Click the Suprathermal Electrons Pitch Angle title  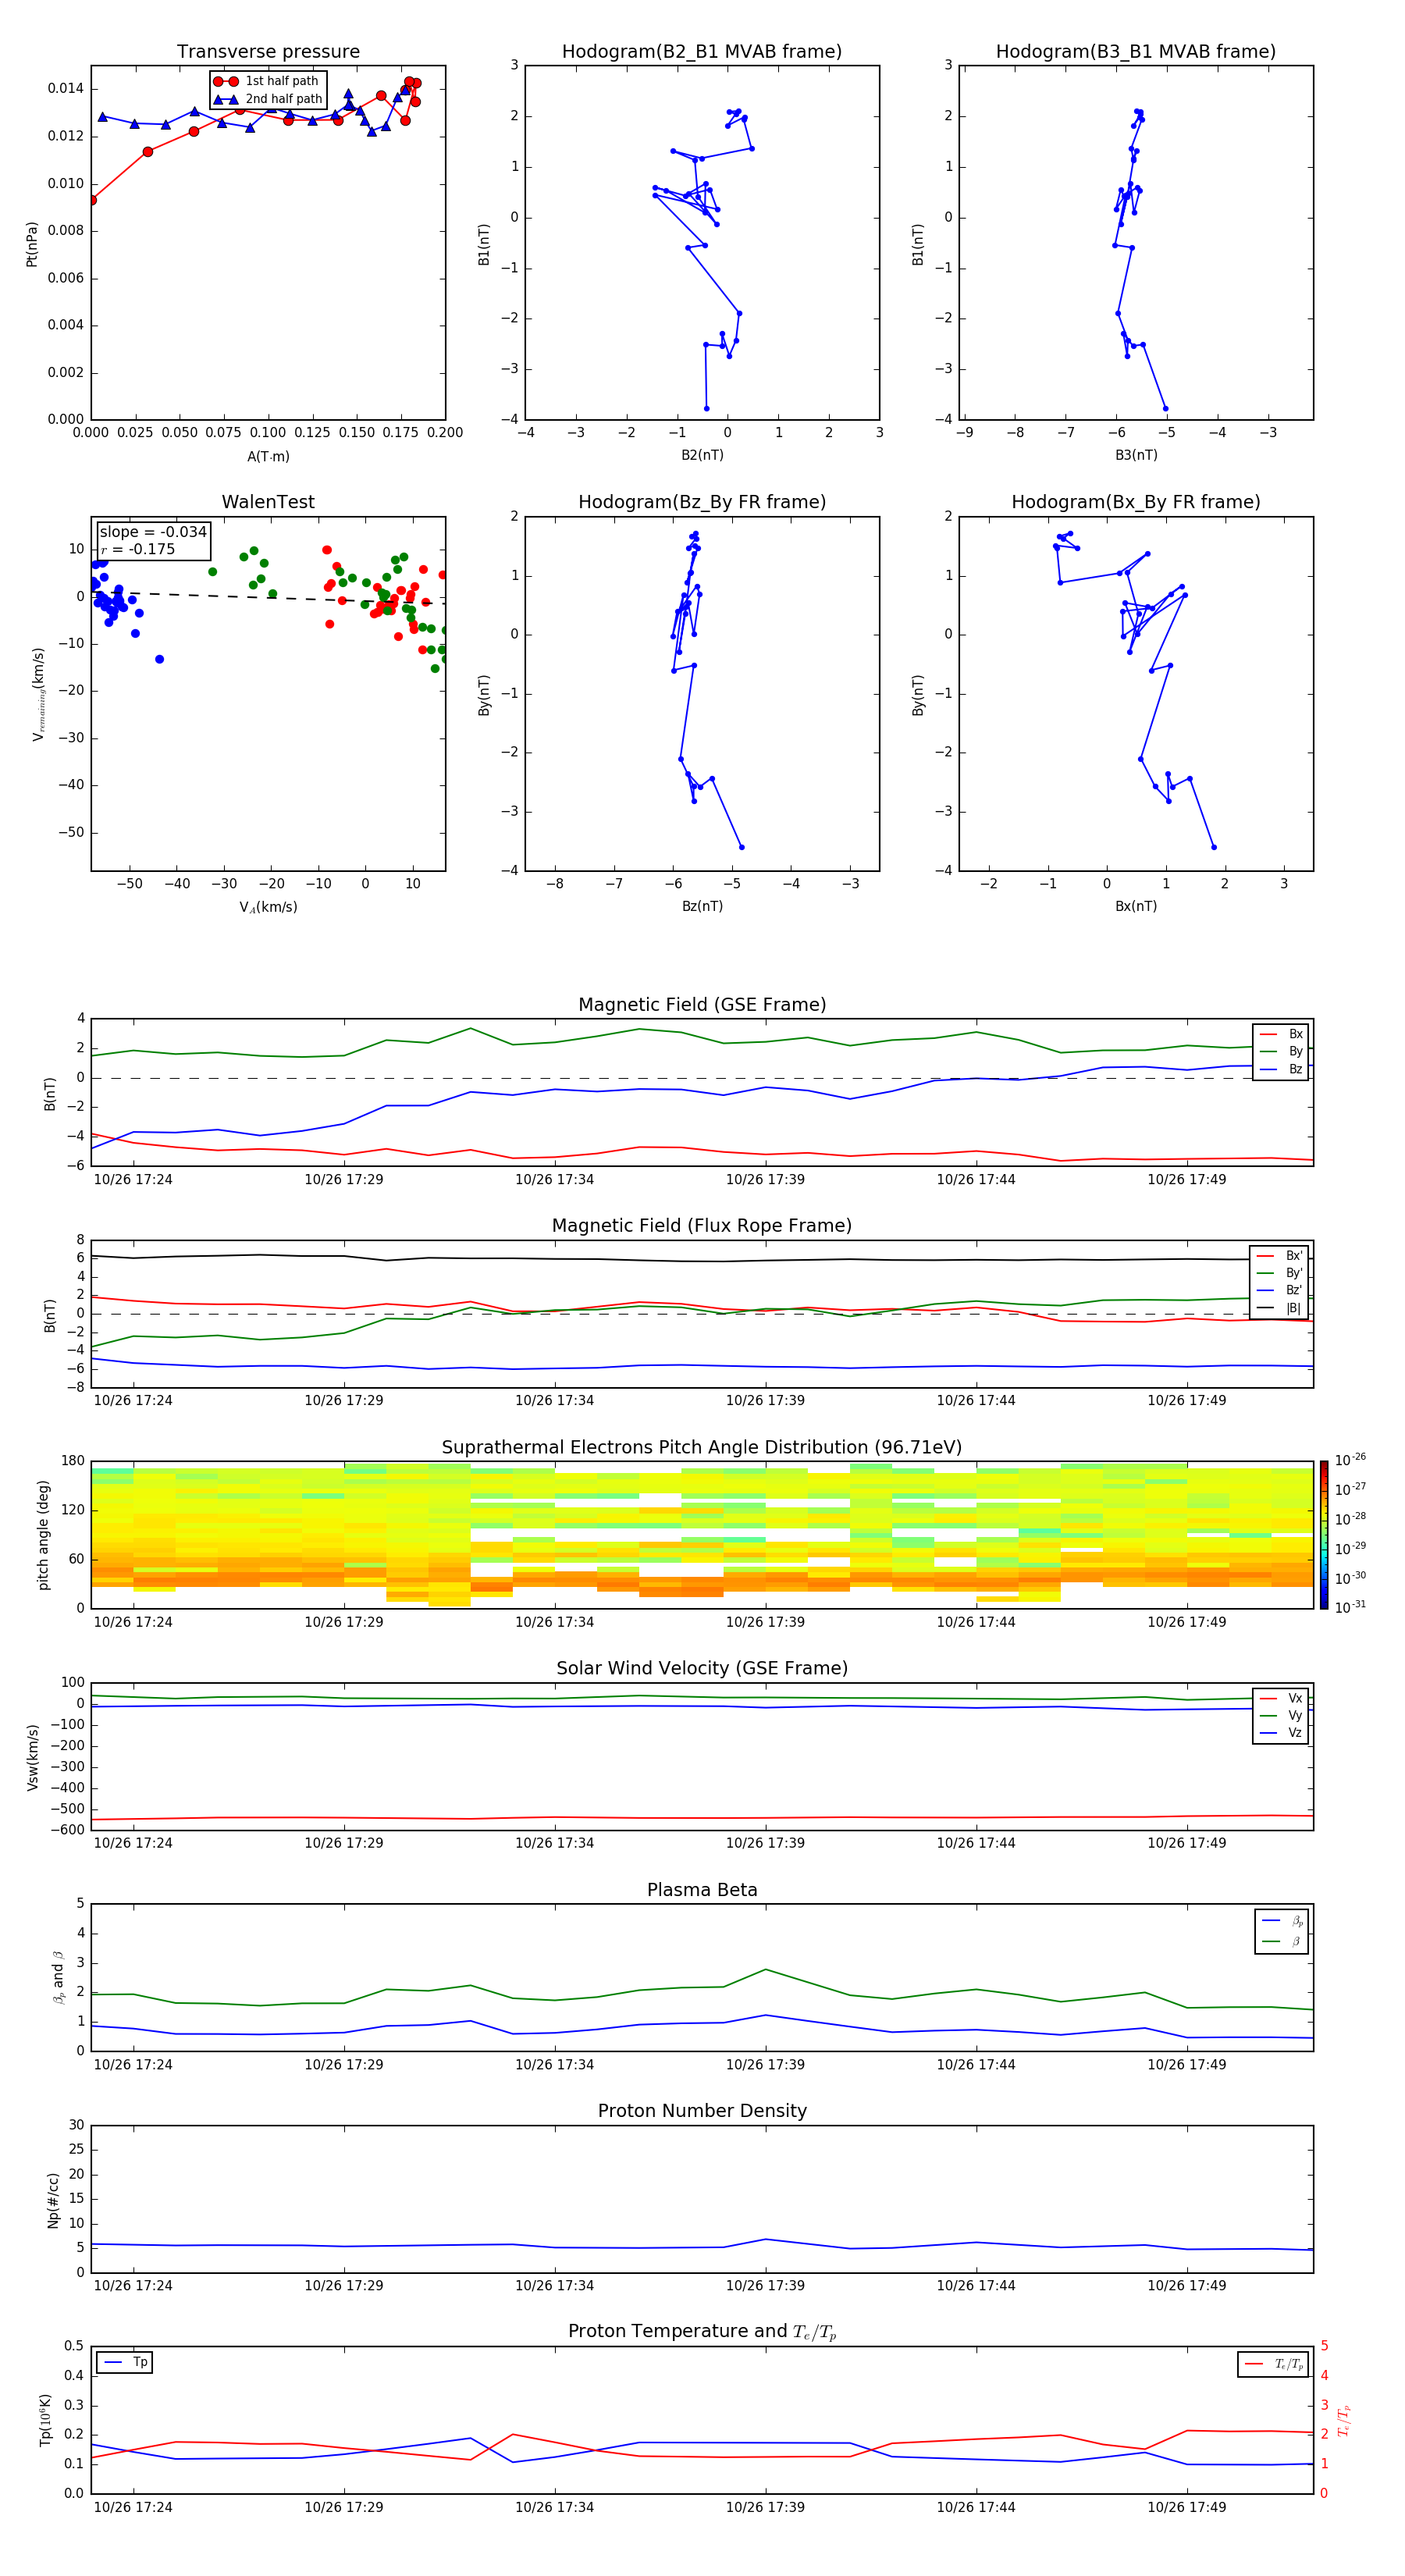pos(702,1448)
